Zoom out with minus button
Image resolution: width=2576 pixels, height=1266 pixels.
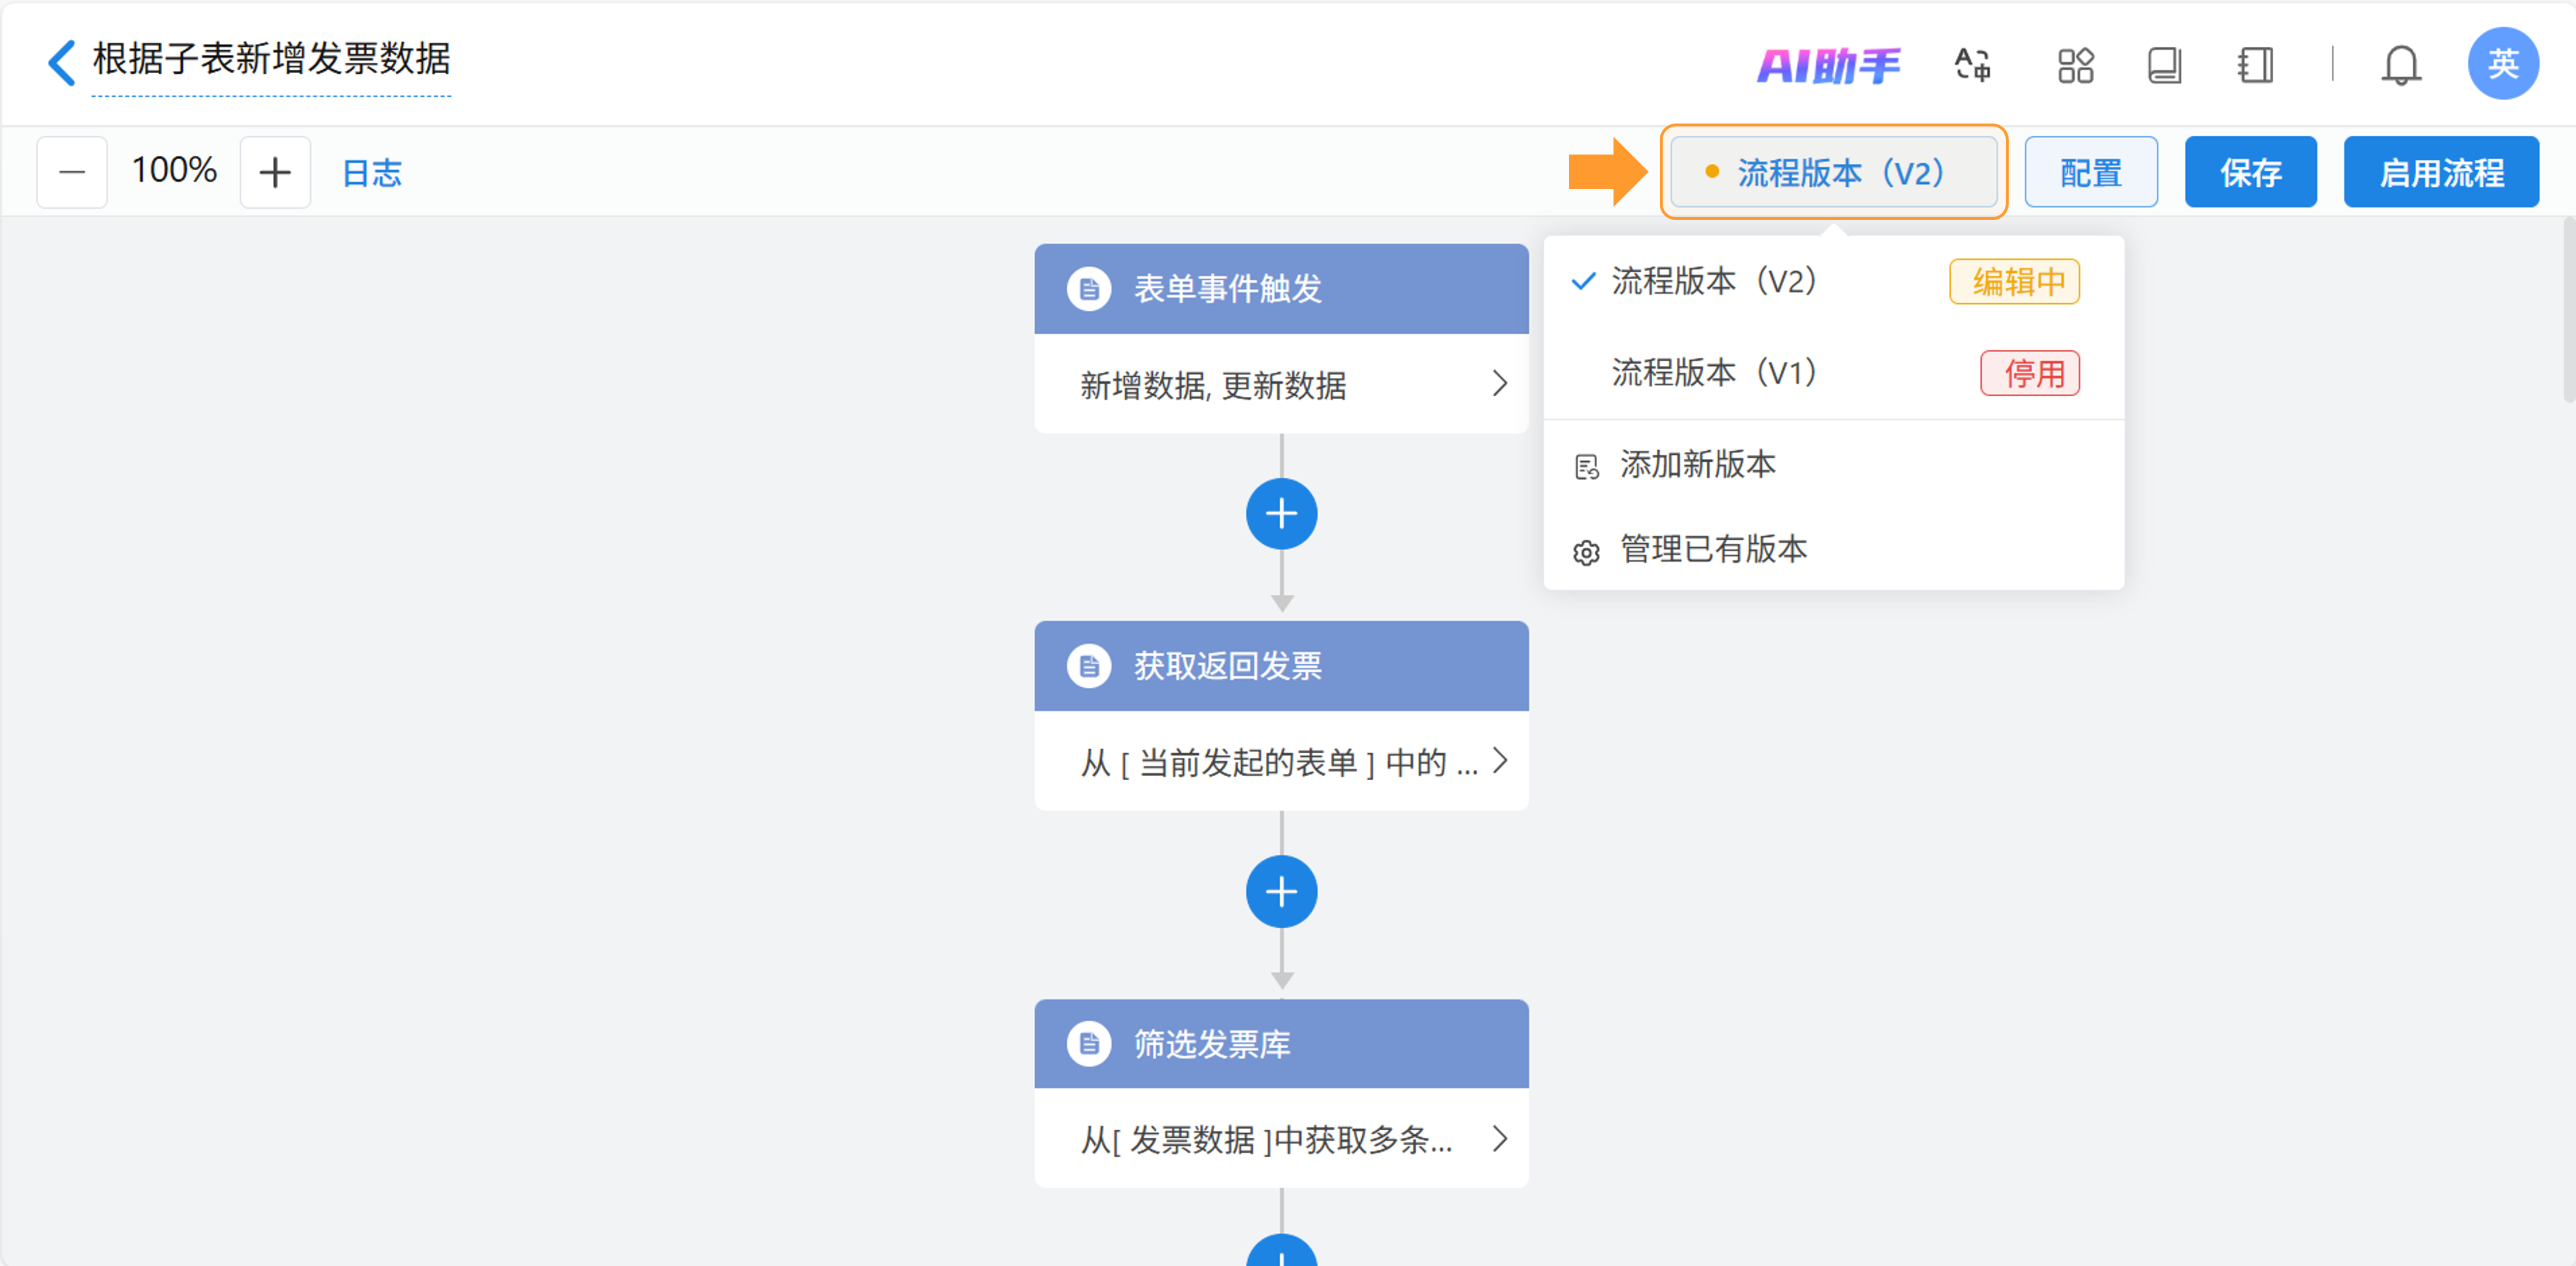(72, 172)
